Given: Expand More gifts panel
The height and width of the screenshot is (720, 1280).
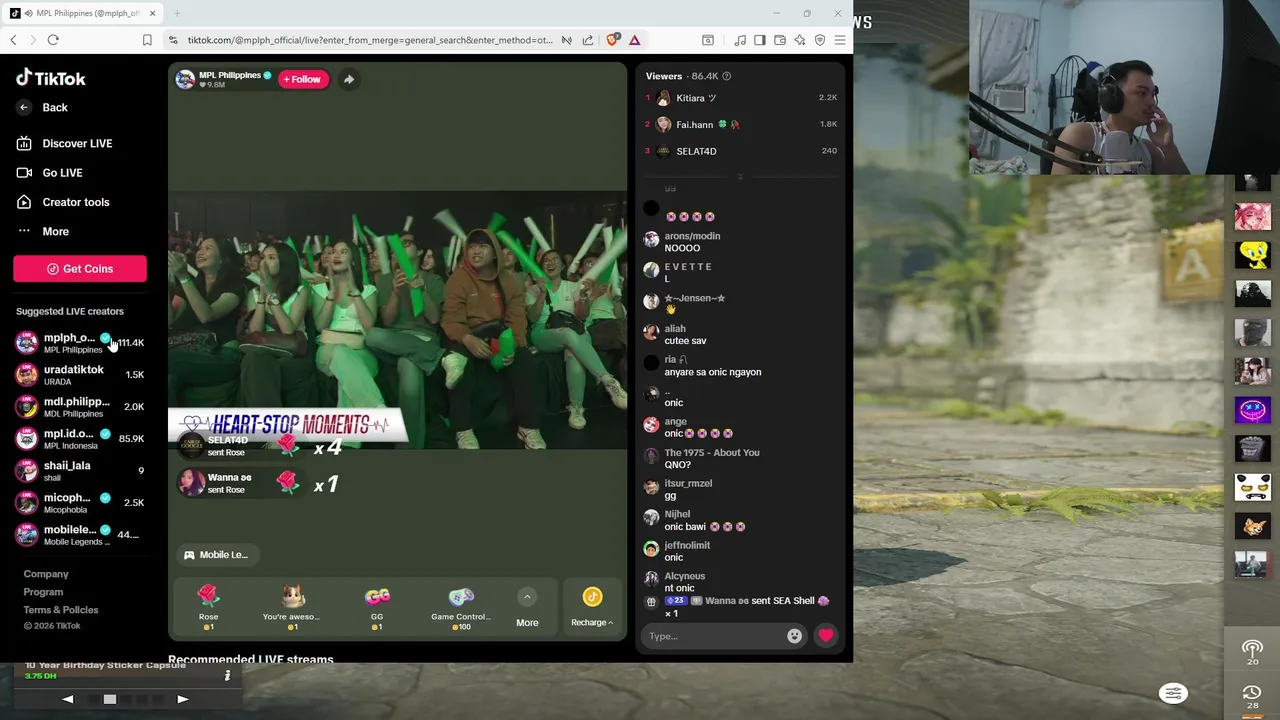Looking at the screenshot, I should (527, 607).
